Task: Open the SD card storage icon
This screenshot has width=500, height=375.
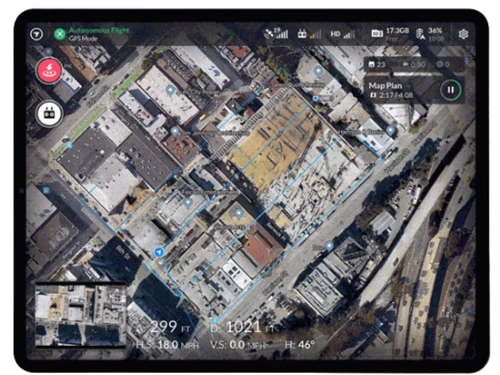Action: 377,34
